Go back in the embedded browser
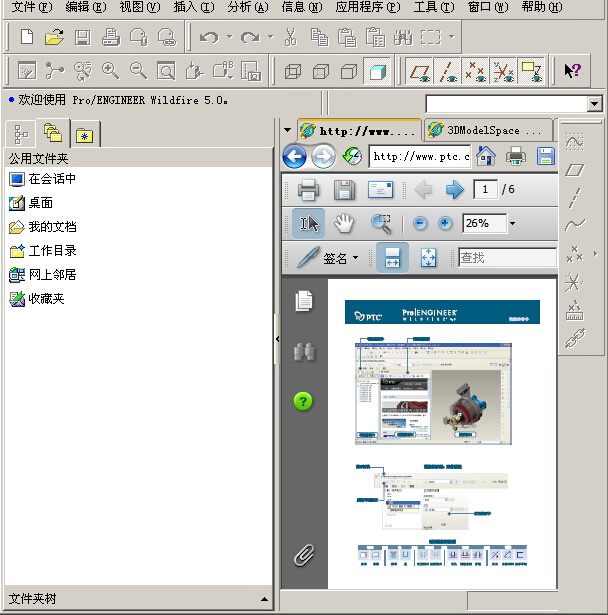The image size is (608, 615). point(295,157)
